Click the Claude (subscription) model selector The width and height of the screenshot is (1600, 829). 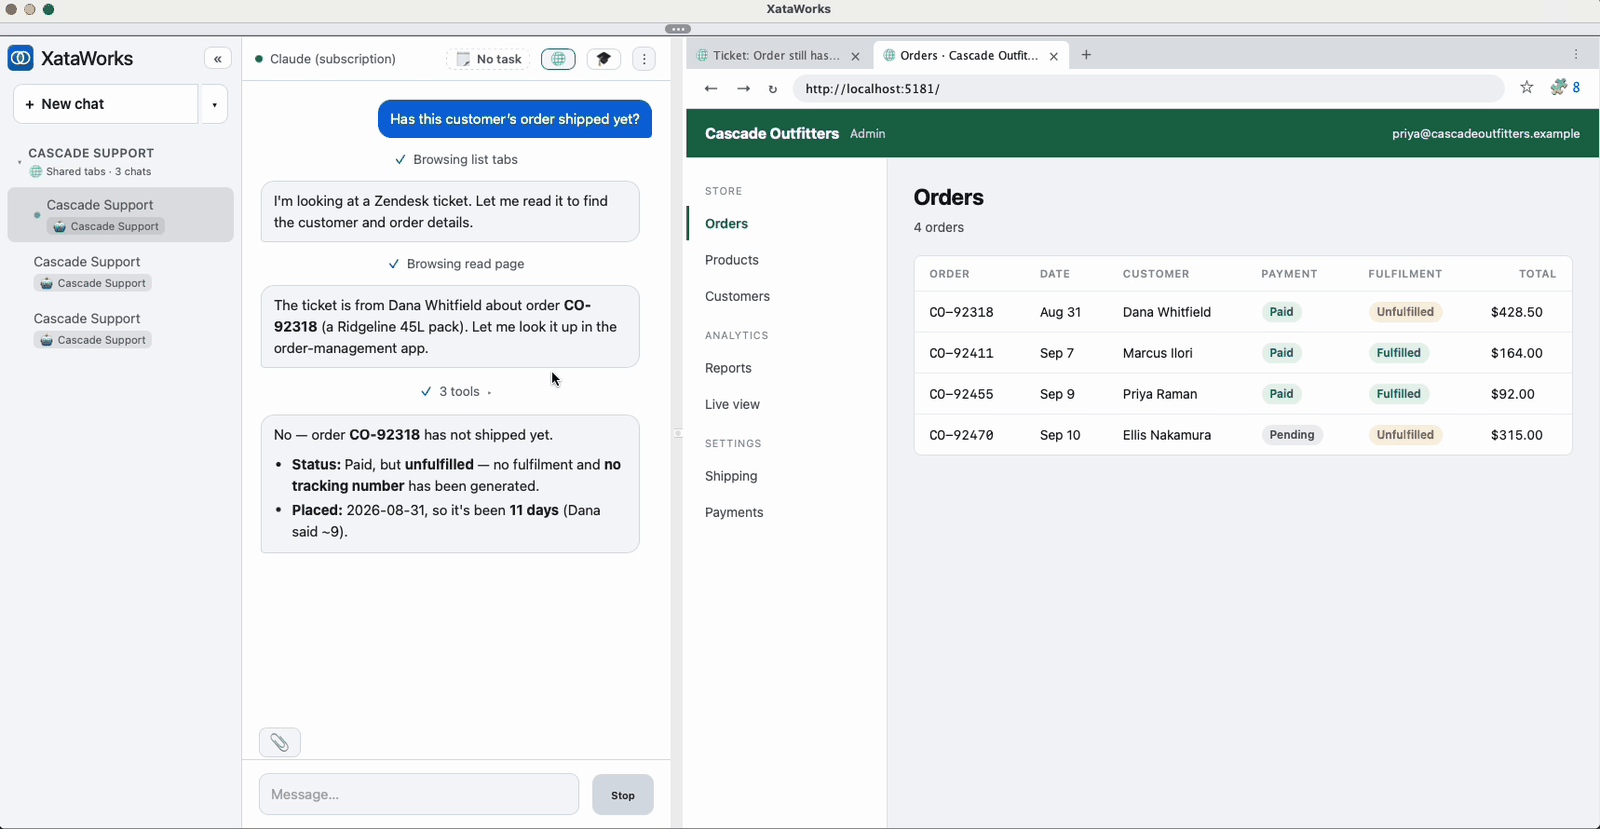[326, 59]
